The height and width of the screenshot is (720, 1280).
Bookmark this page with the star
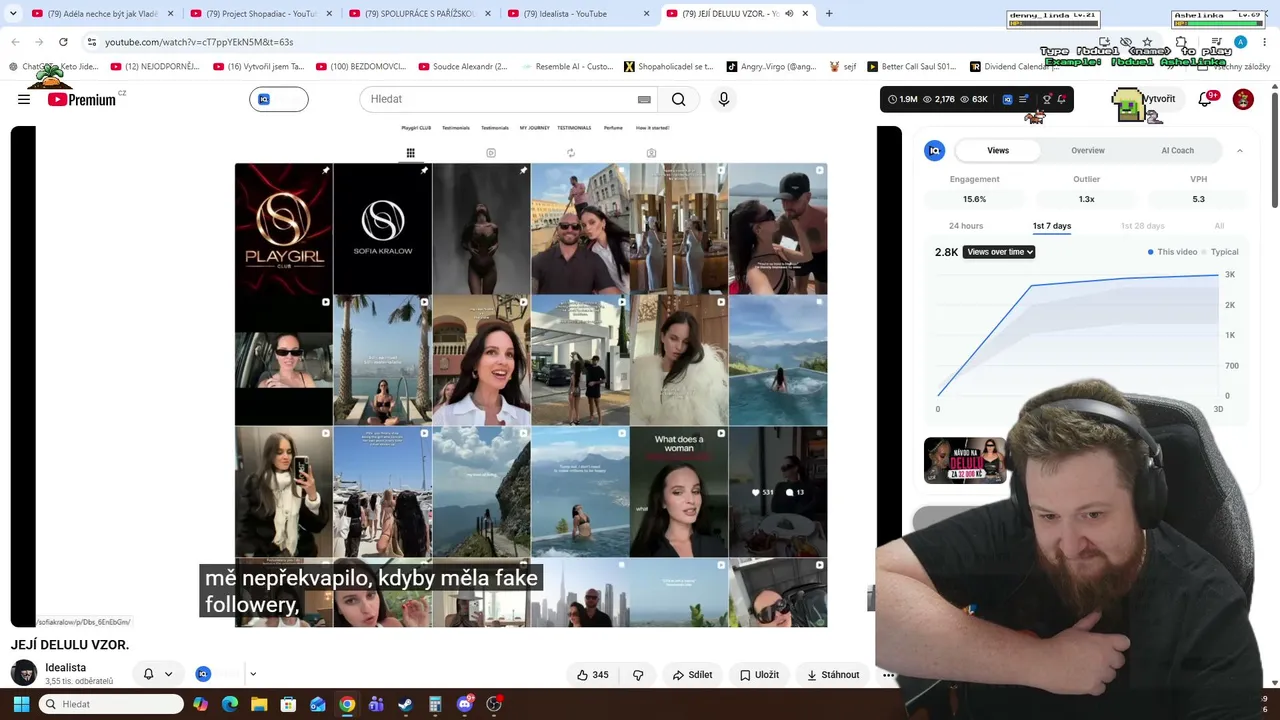(x=1147, y=42)
